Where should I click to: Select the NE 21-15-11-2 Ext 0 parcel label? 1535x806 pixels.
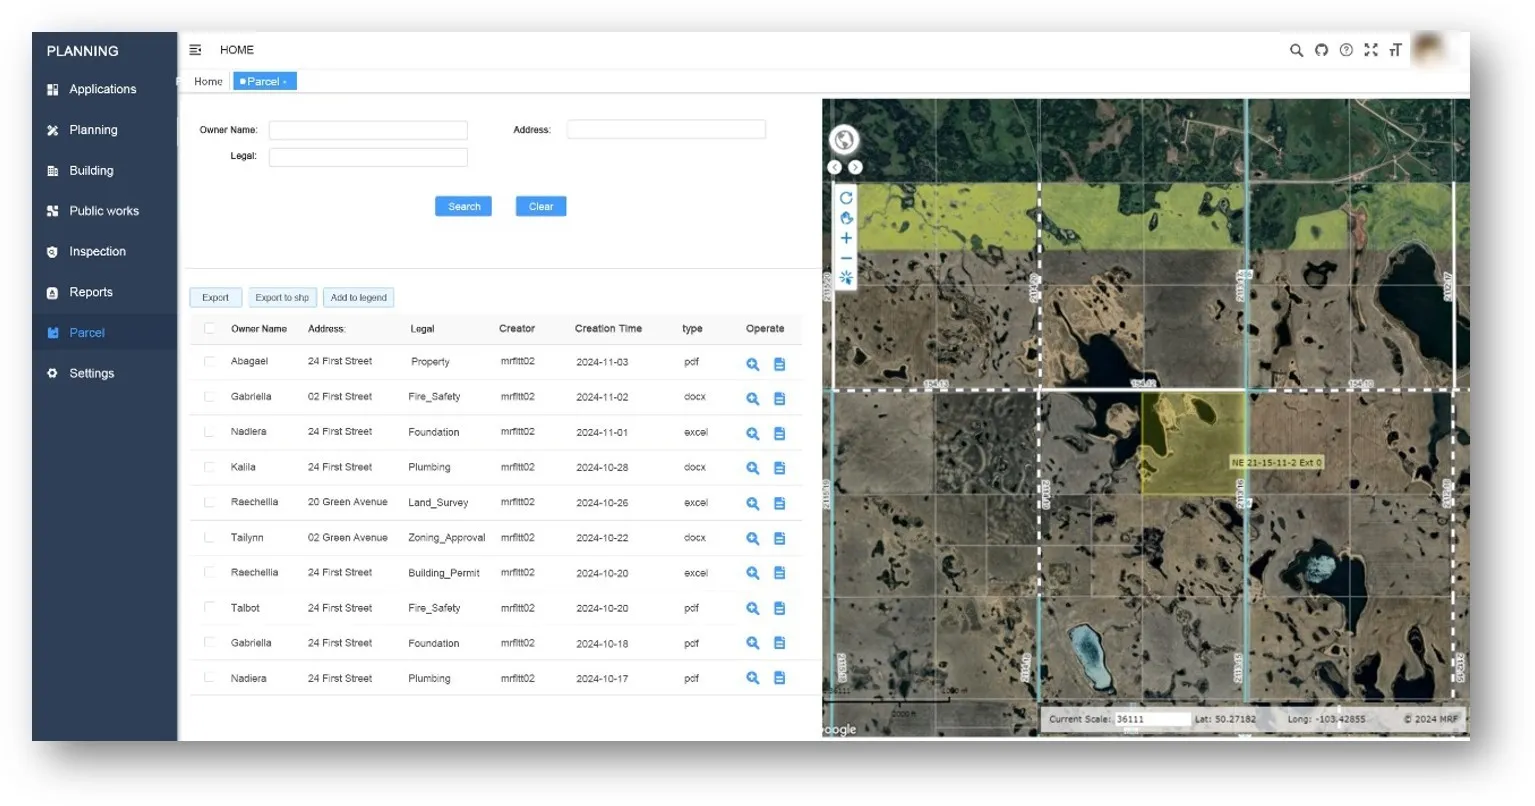1277,463
